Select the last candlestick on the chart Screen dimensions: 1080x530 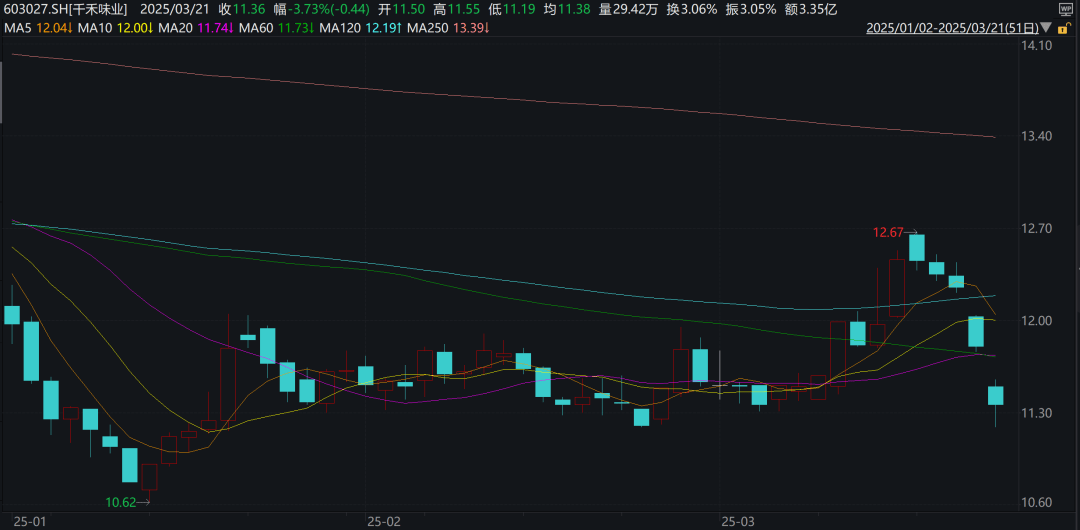point(995,395)
